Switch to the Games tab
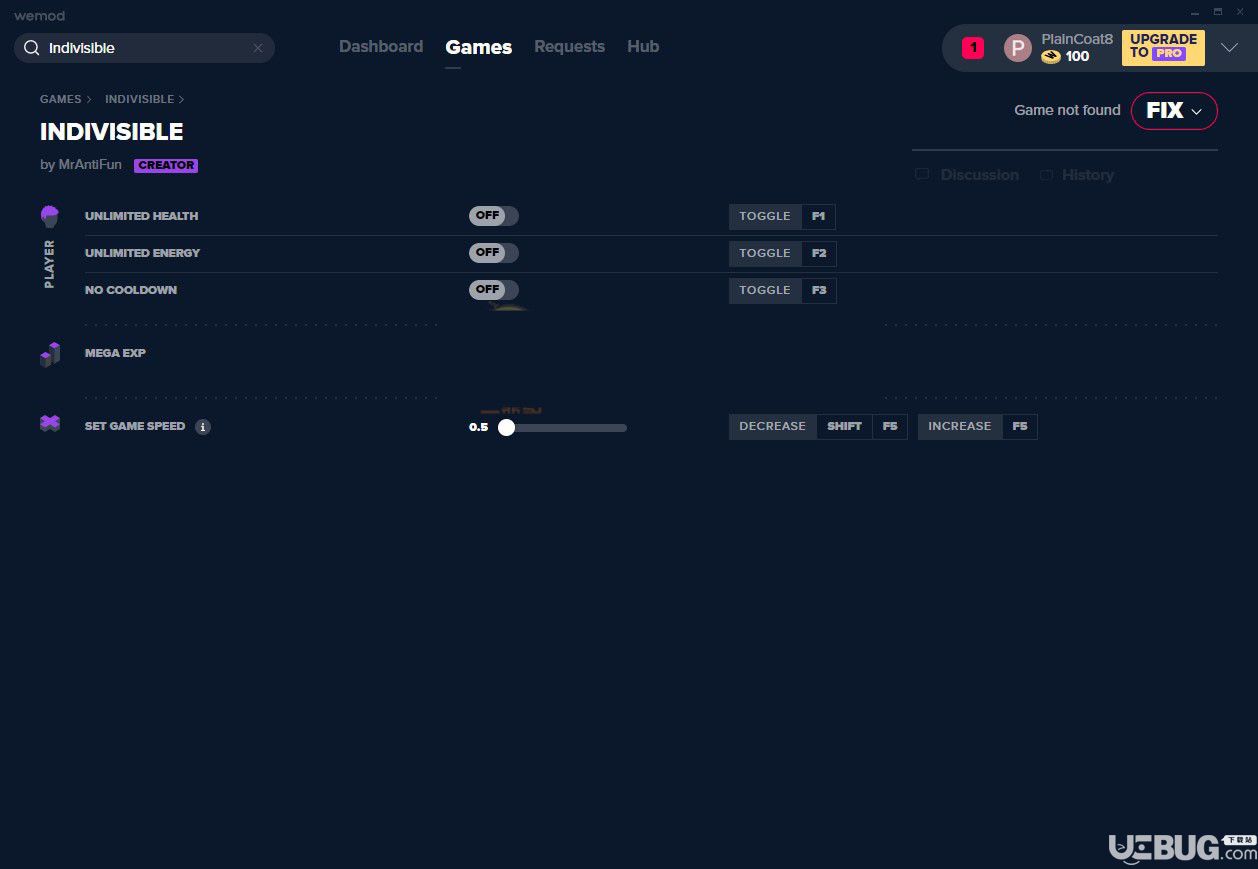Image resolution: width=1258 pixels, height=869 pixels. [x=479, y=47]
